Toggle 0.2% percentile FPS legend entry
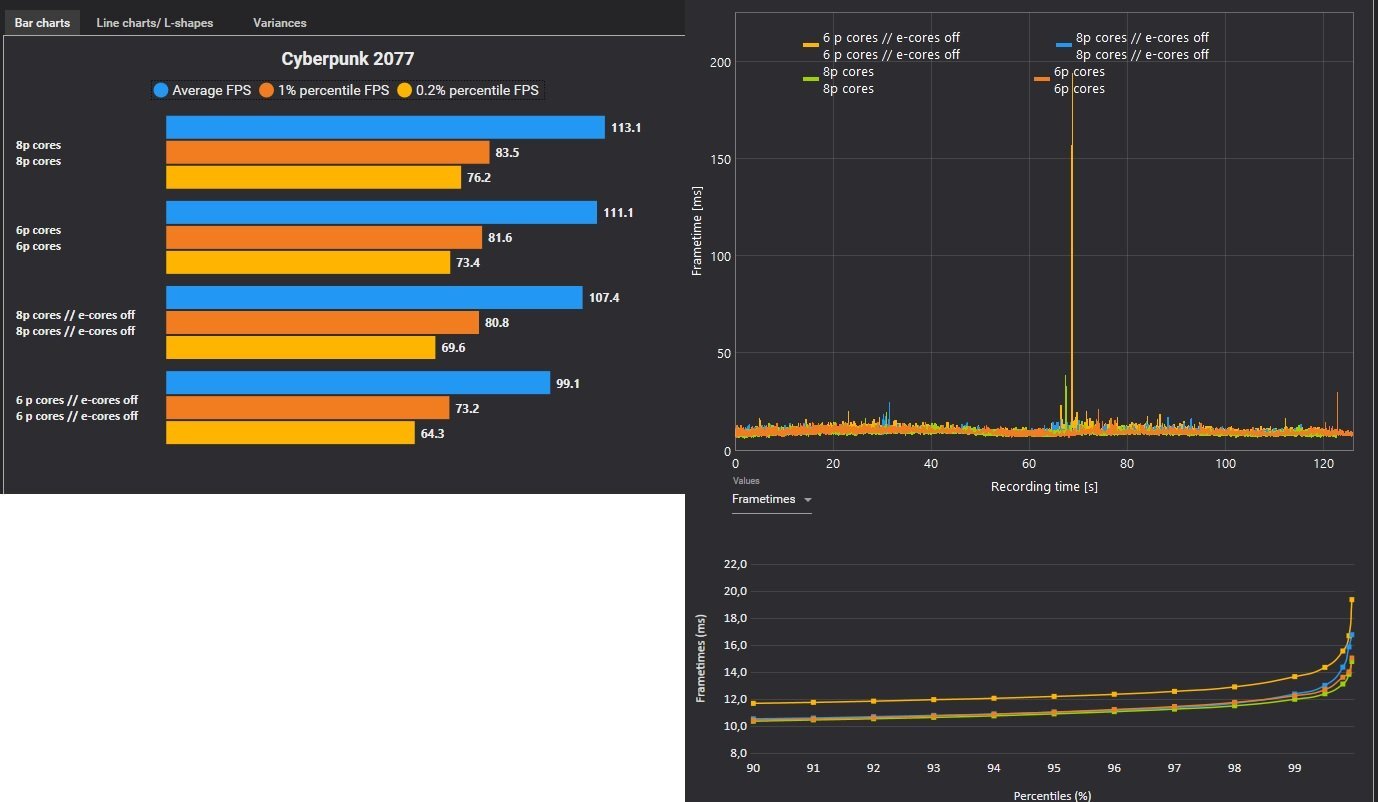This screenshot has height=802, width=1378. (x=468, y=90)
